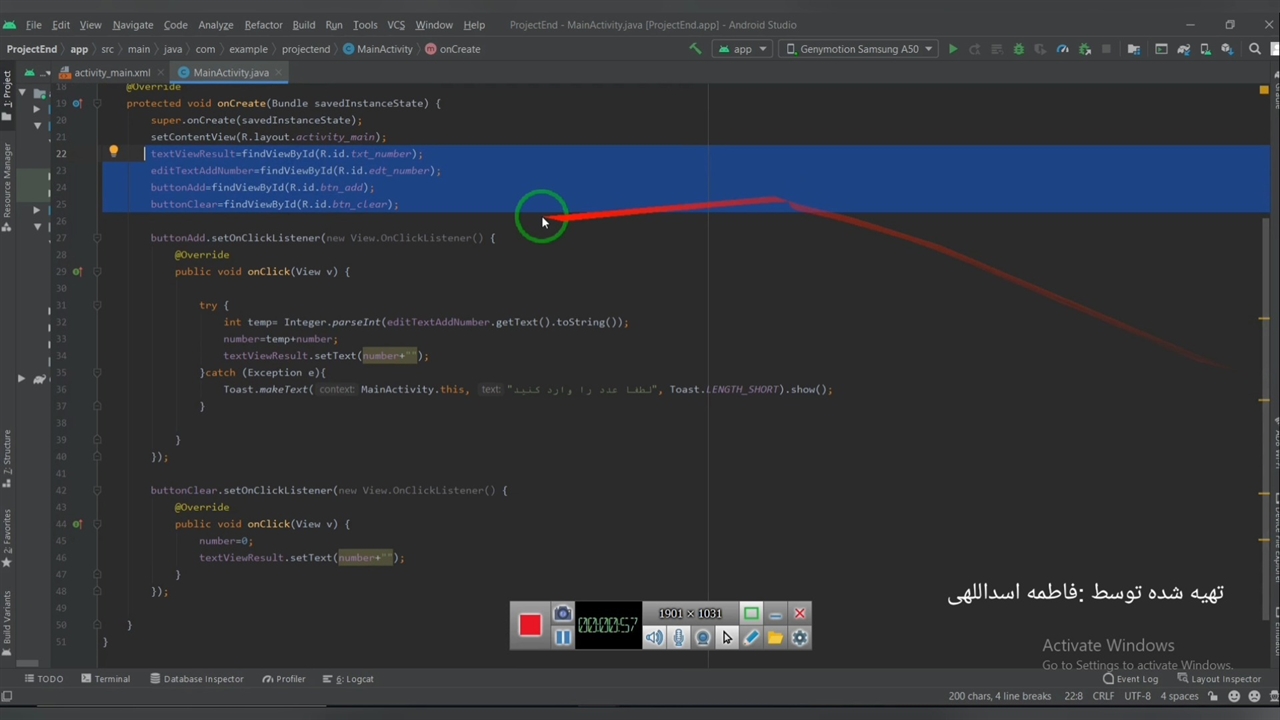
Task: Open the profiler gauge icon in toolbar
Action: coord(1062,49)
